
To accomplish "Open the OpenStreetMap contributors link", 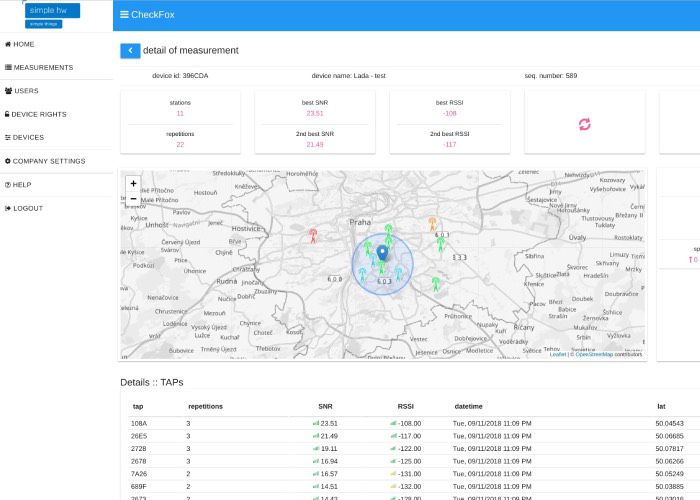I will pos(594,354).
